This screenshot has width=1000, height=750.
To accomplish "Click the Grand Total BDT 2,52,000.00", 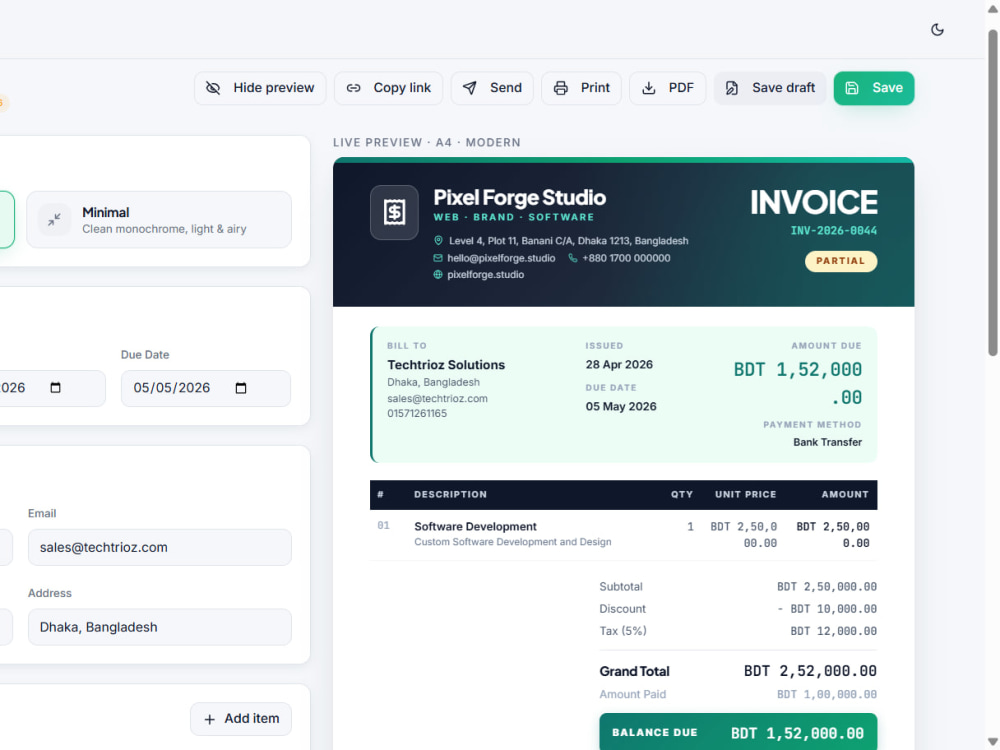I will [810, 671].
